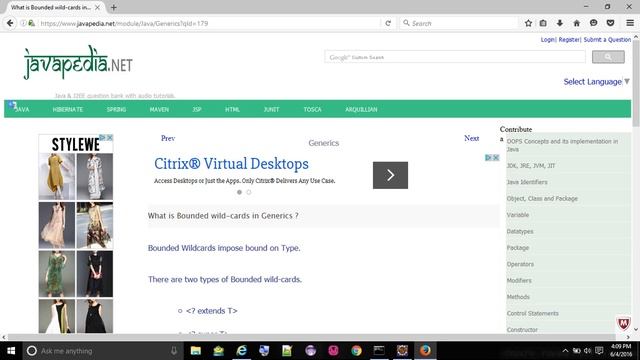Open the JAVA menu item
Screen dimensions: 640x360
click(21, 109)
